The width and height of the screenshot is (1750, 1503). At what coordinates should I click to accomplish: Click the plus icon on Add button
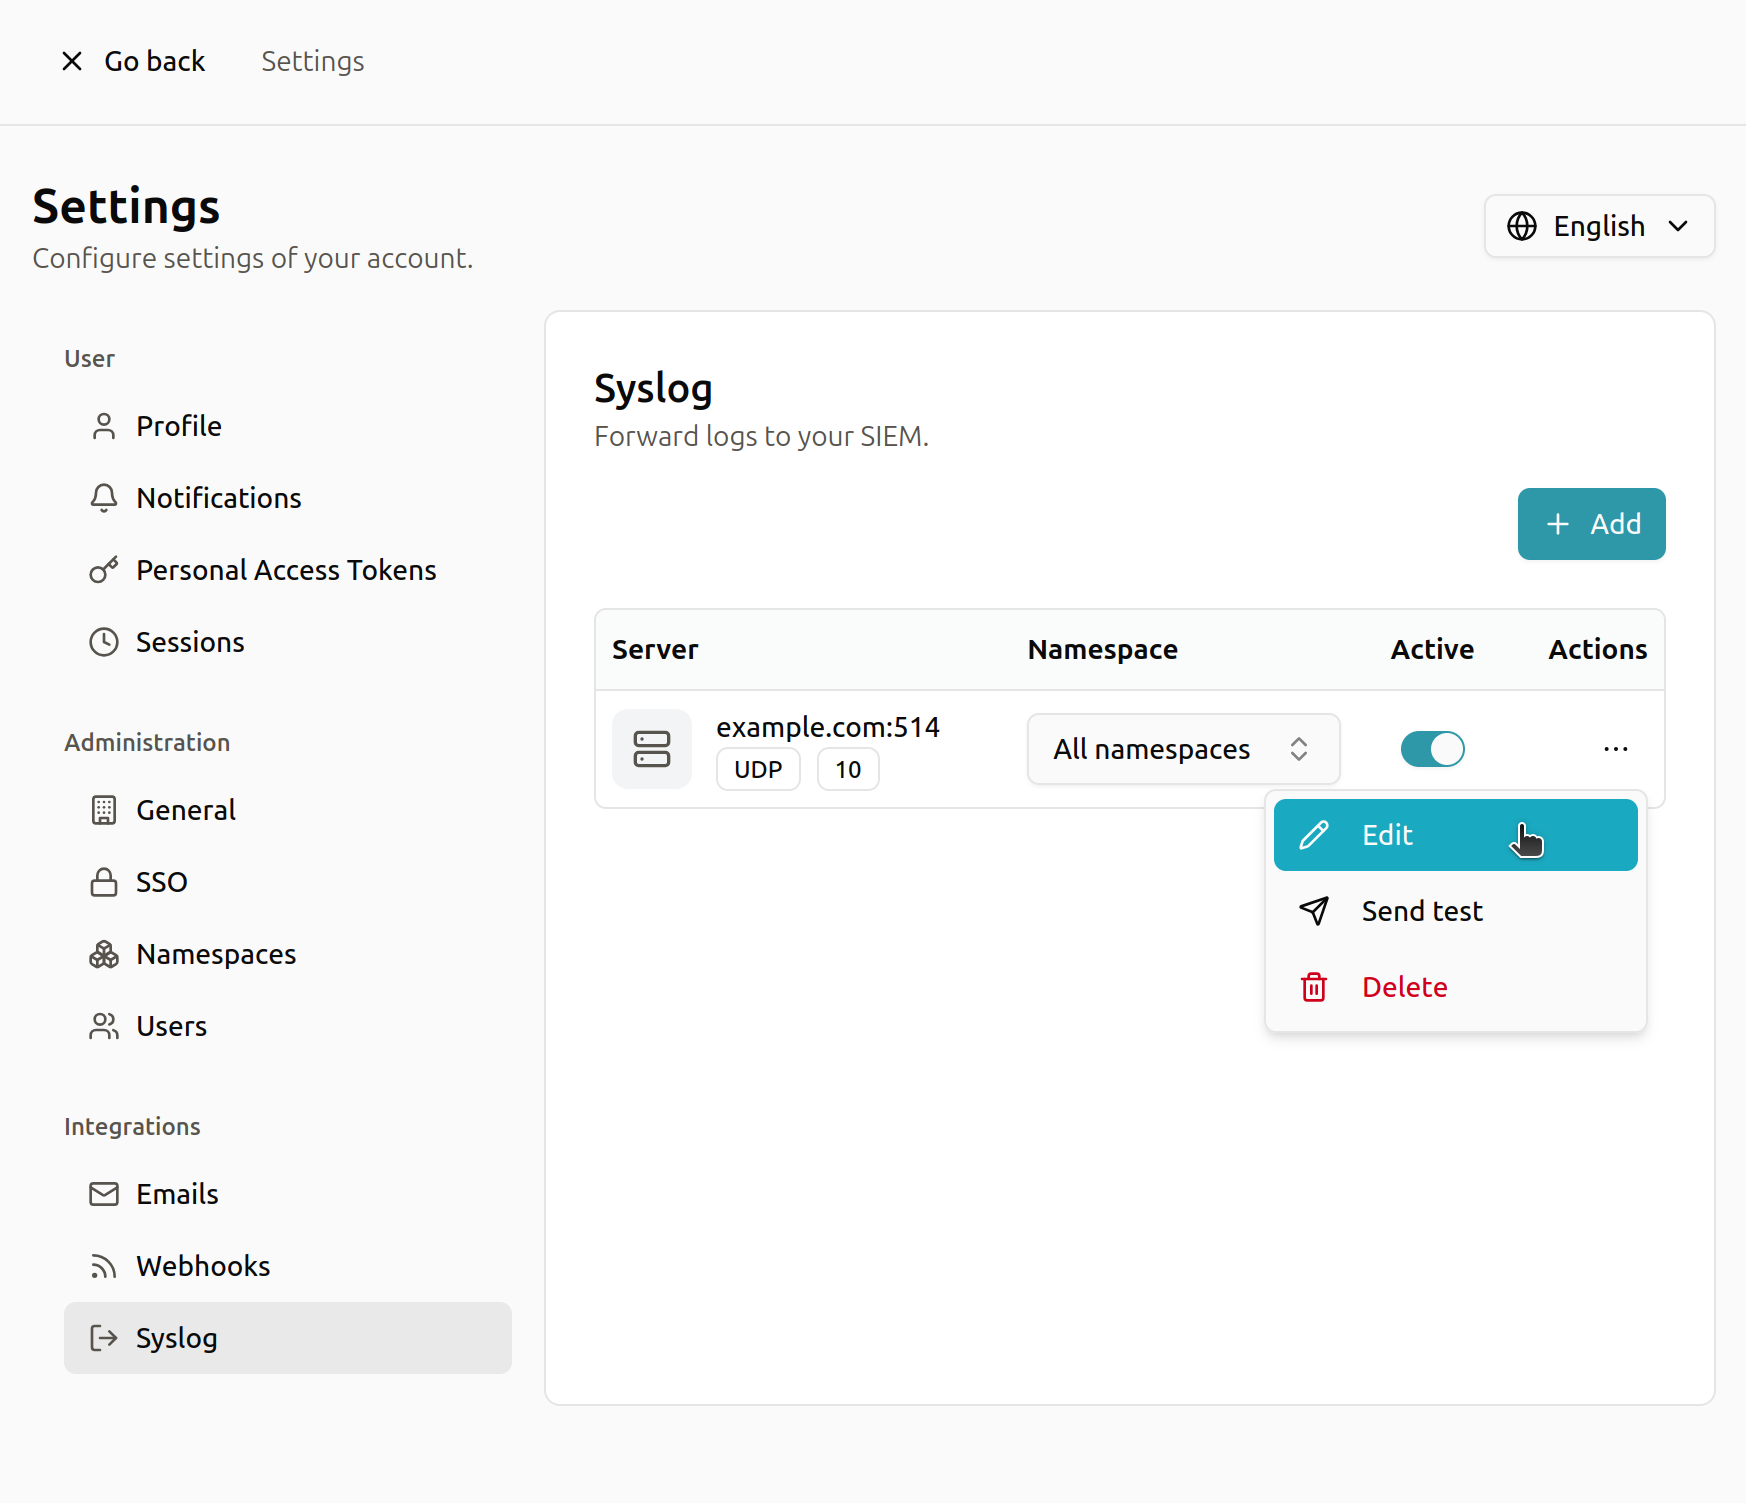[1557, 524]
